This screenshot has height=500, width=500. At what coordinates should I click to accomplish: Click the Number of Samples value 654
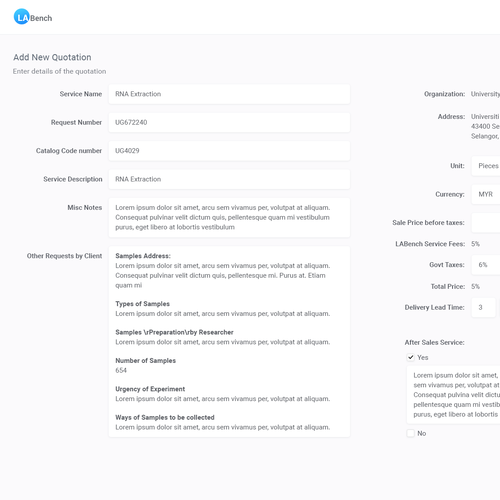[121, 370]
